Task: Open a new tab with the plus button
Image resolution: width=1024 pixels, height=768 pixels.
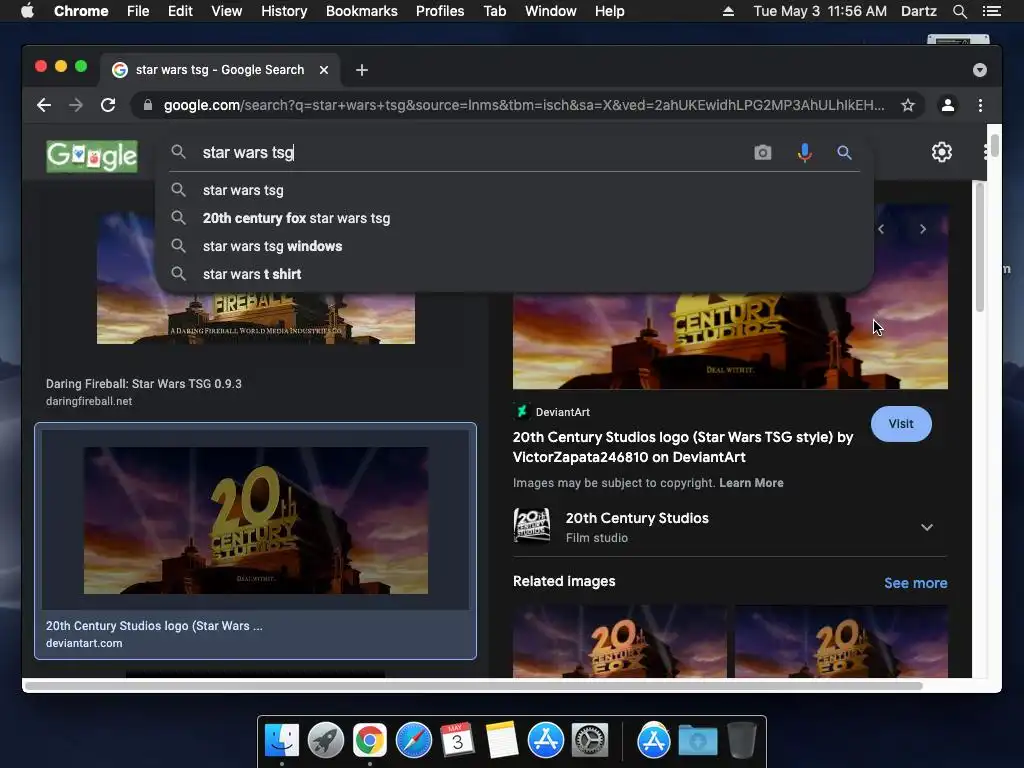Action: pyautogui.click(x=362, y=70)
